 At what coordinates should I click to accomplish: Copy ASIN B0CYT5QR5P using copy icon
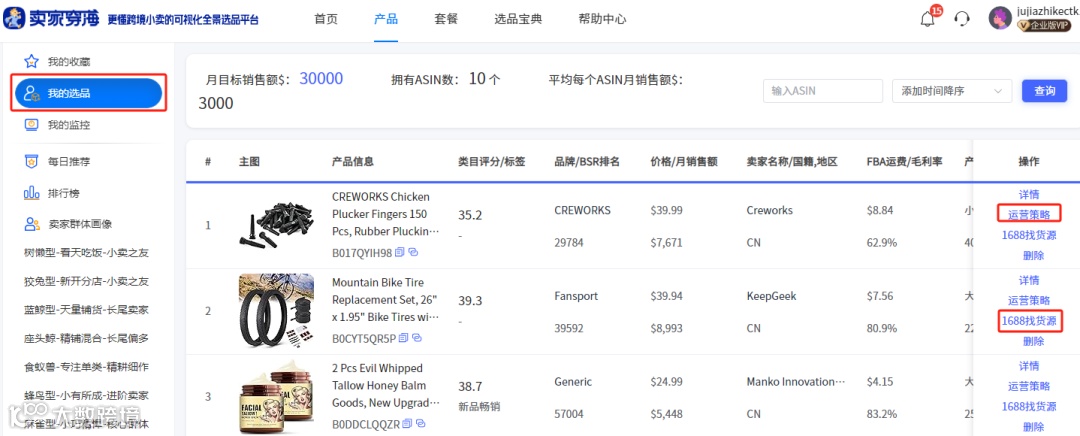pos(404,338)
